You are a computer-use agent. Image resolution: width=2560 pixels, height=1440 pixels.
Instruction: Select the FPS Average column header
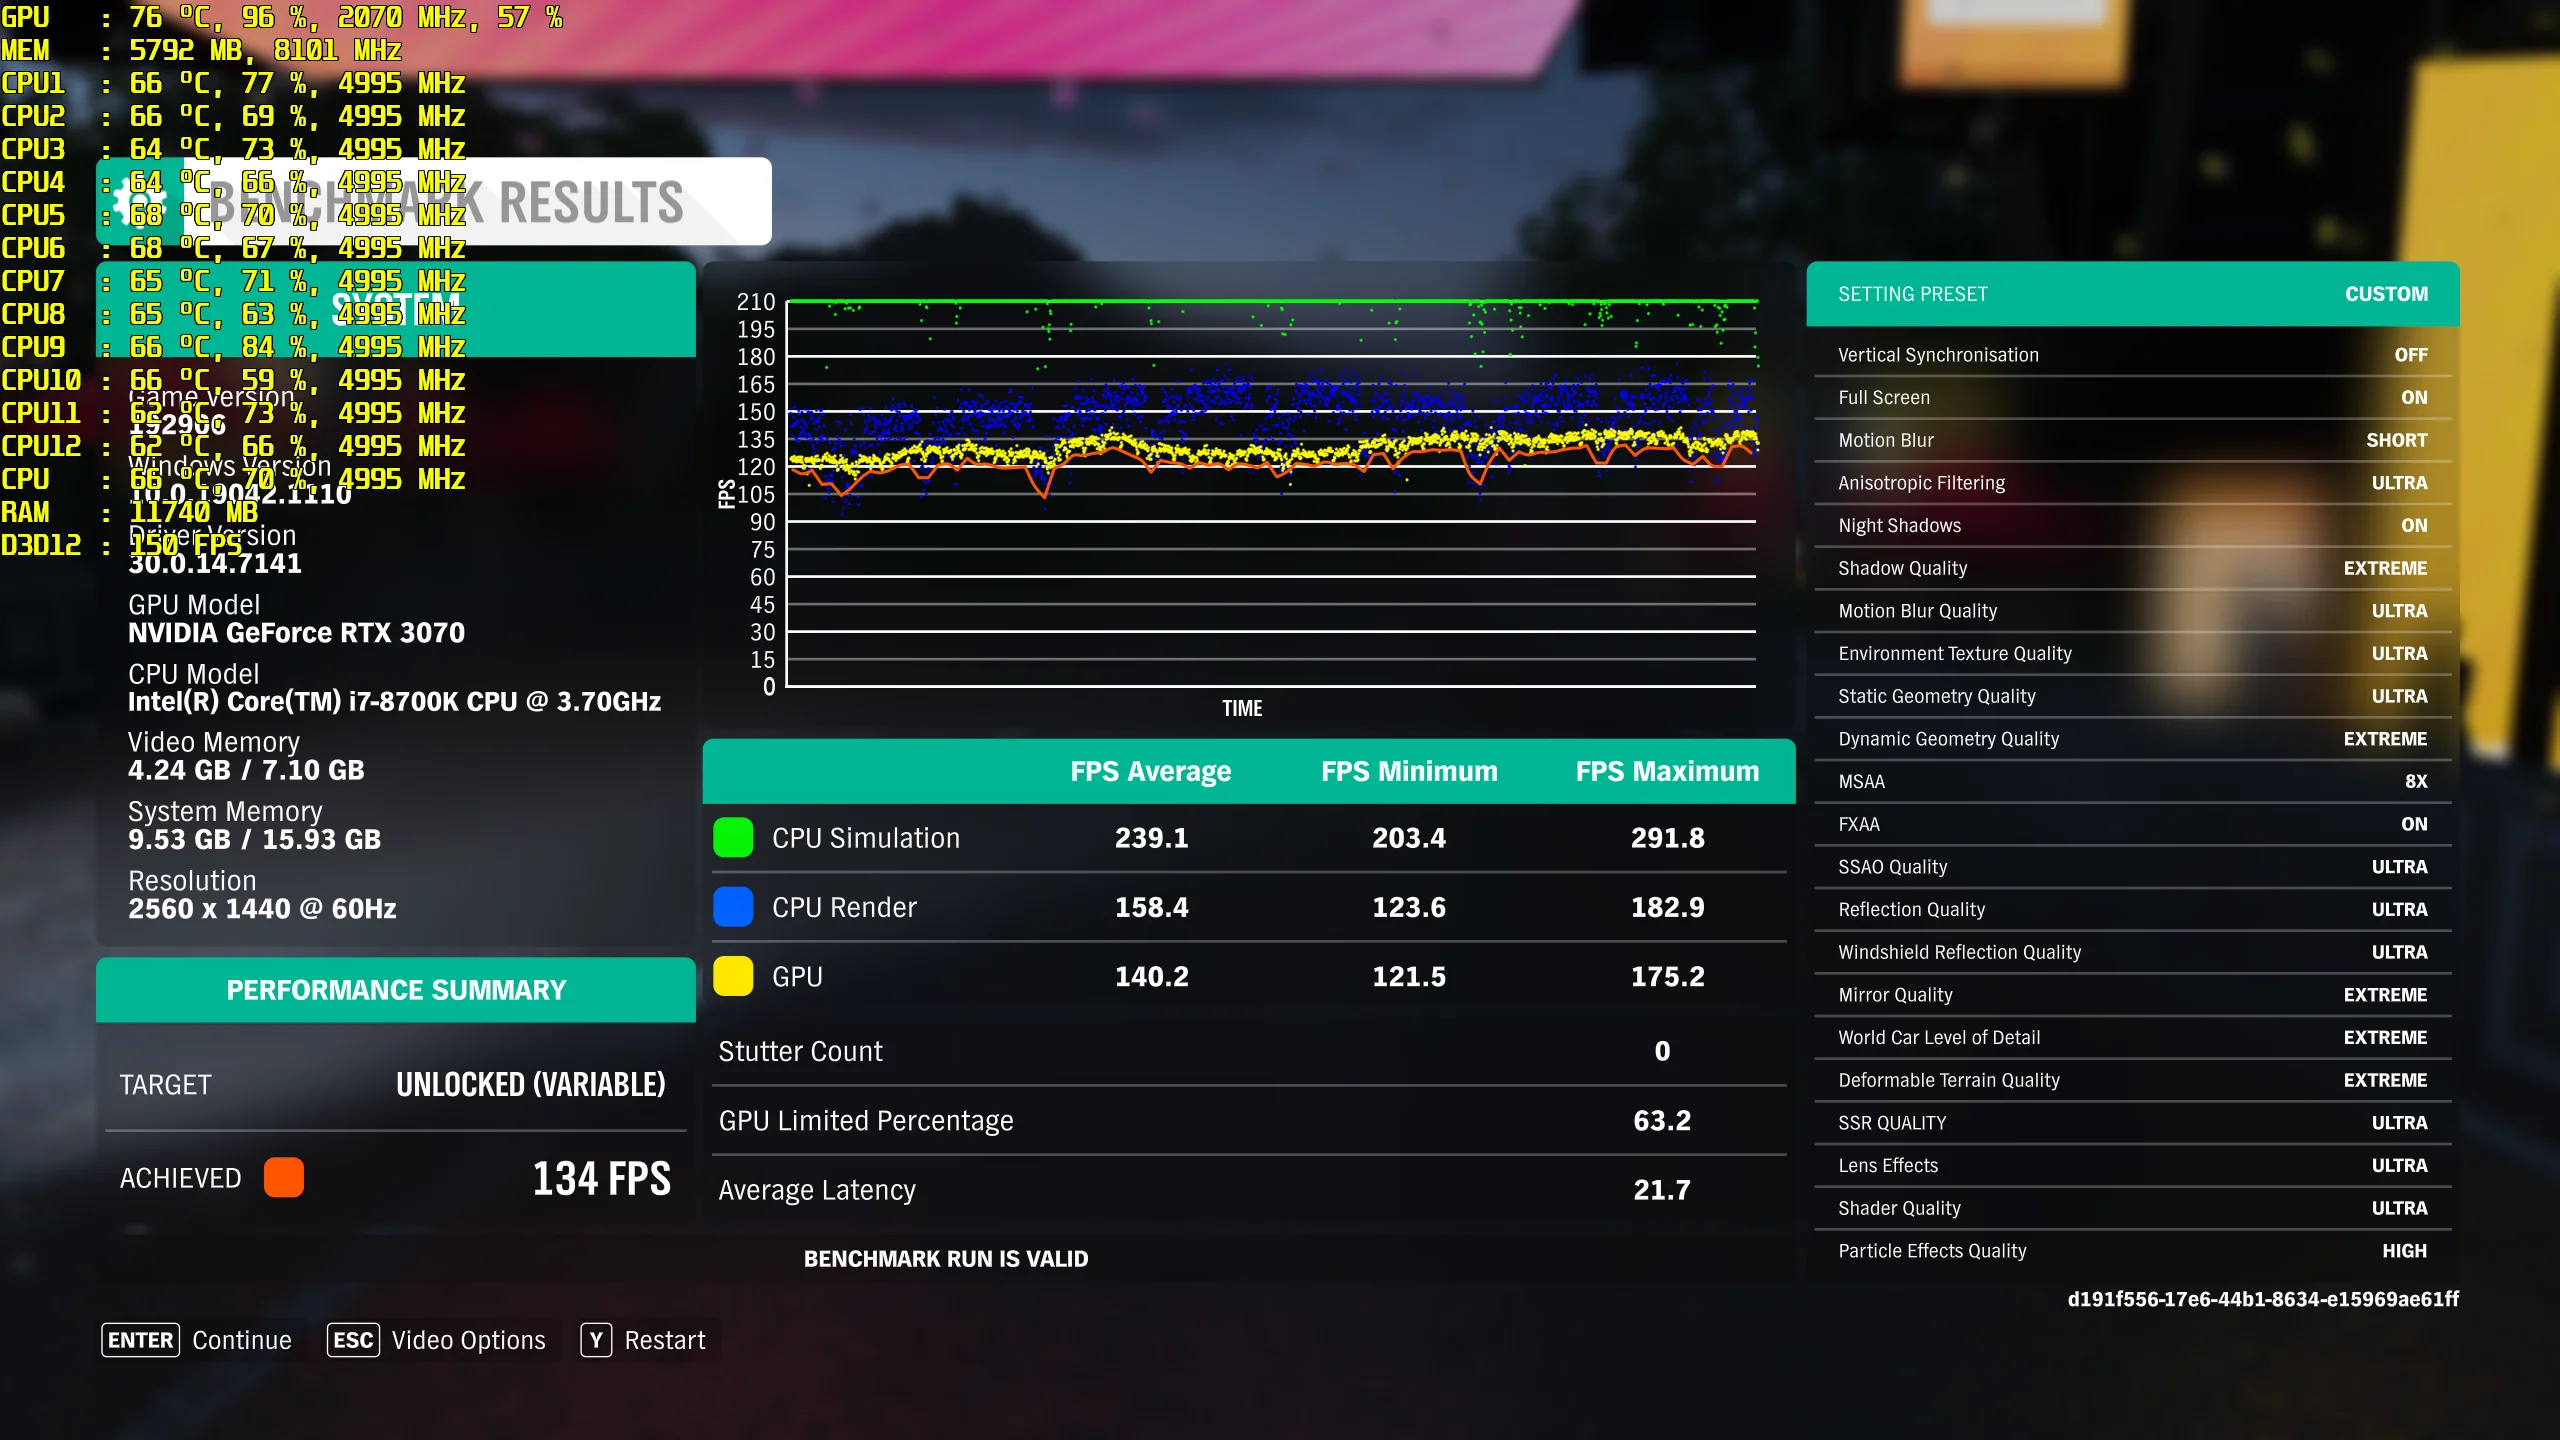point(1151,771)
